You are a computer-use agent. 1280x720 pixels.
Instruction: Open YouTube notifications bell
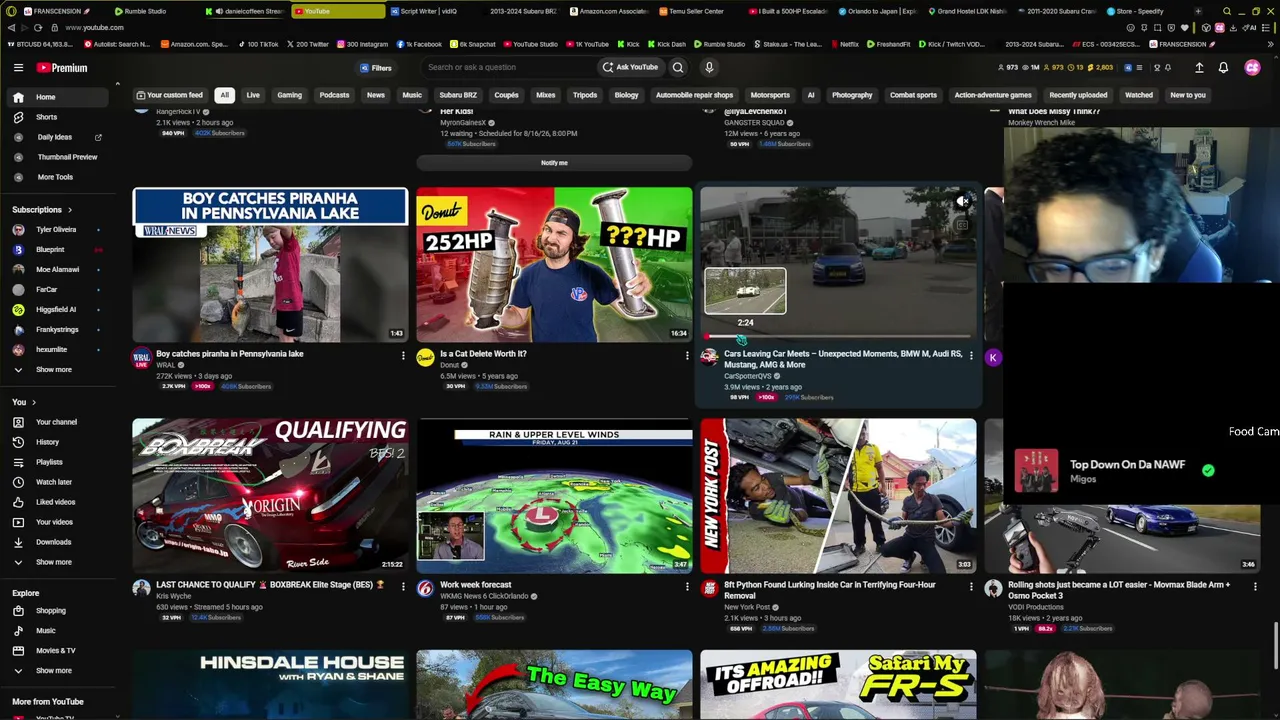pos(1223,68)
